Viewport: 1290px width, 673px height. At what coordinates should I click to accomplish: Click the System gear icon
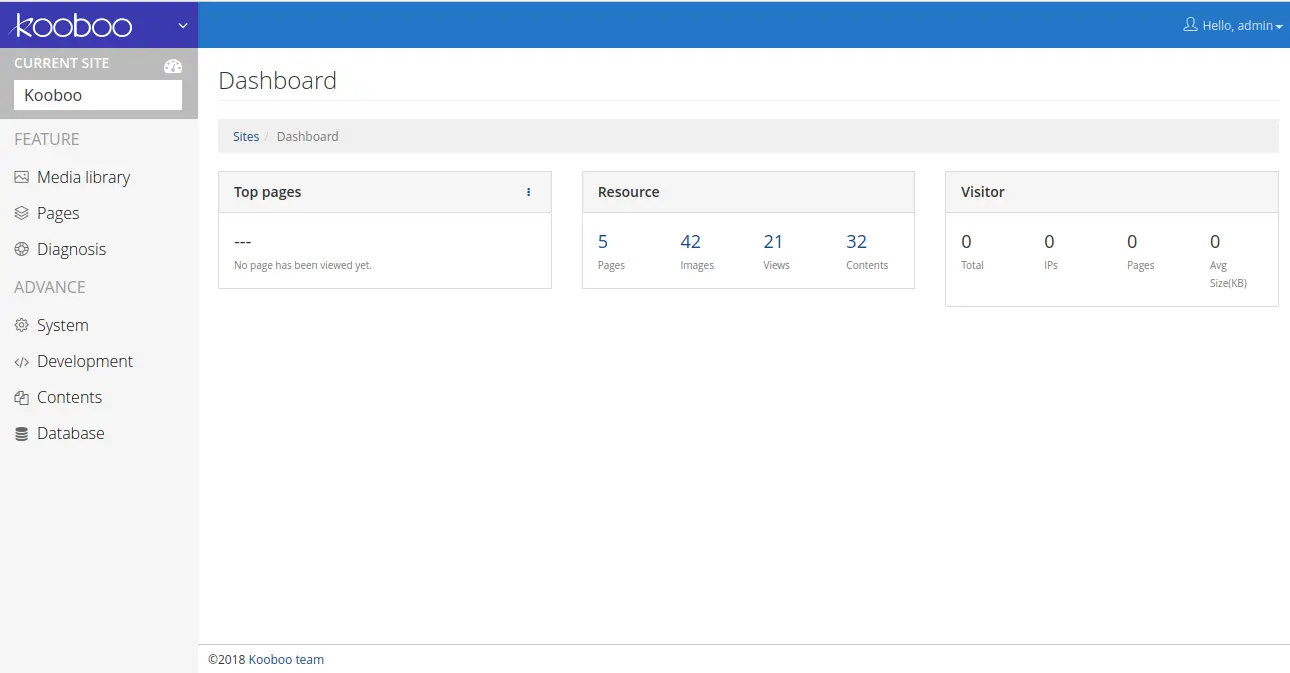click(21, 325)
